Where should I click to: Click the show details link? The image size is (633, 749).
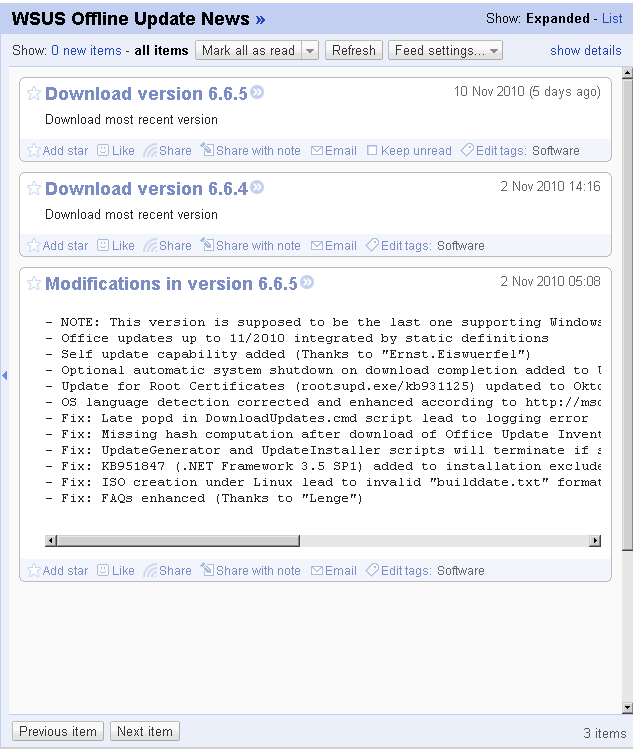[x=585, y=51]
